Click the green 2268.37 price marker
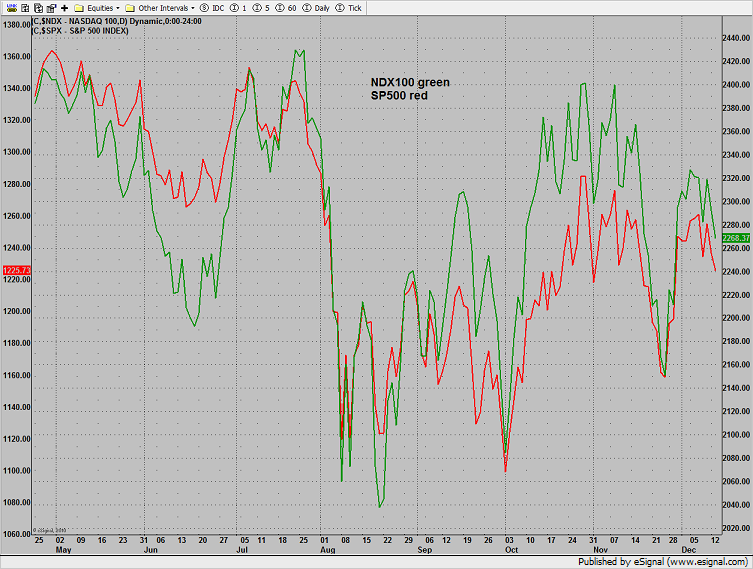The width and height of the screenshot is (753, 569). click(x=736, y=238)
